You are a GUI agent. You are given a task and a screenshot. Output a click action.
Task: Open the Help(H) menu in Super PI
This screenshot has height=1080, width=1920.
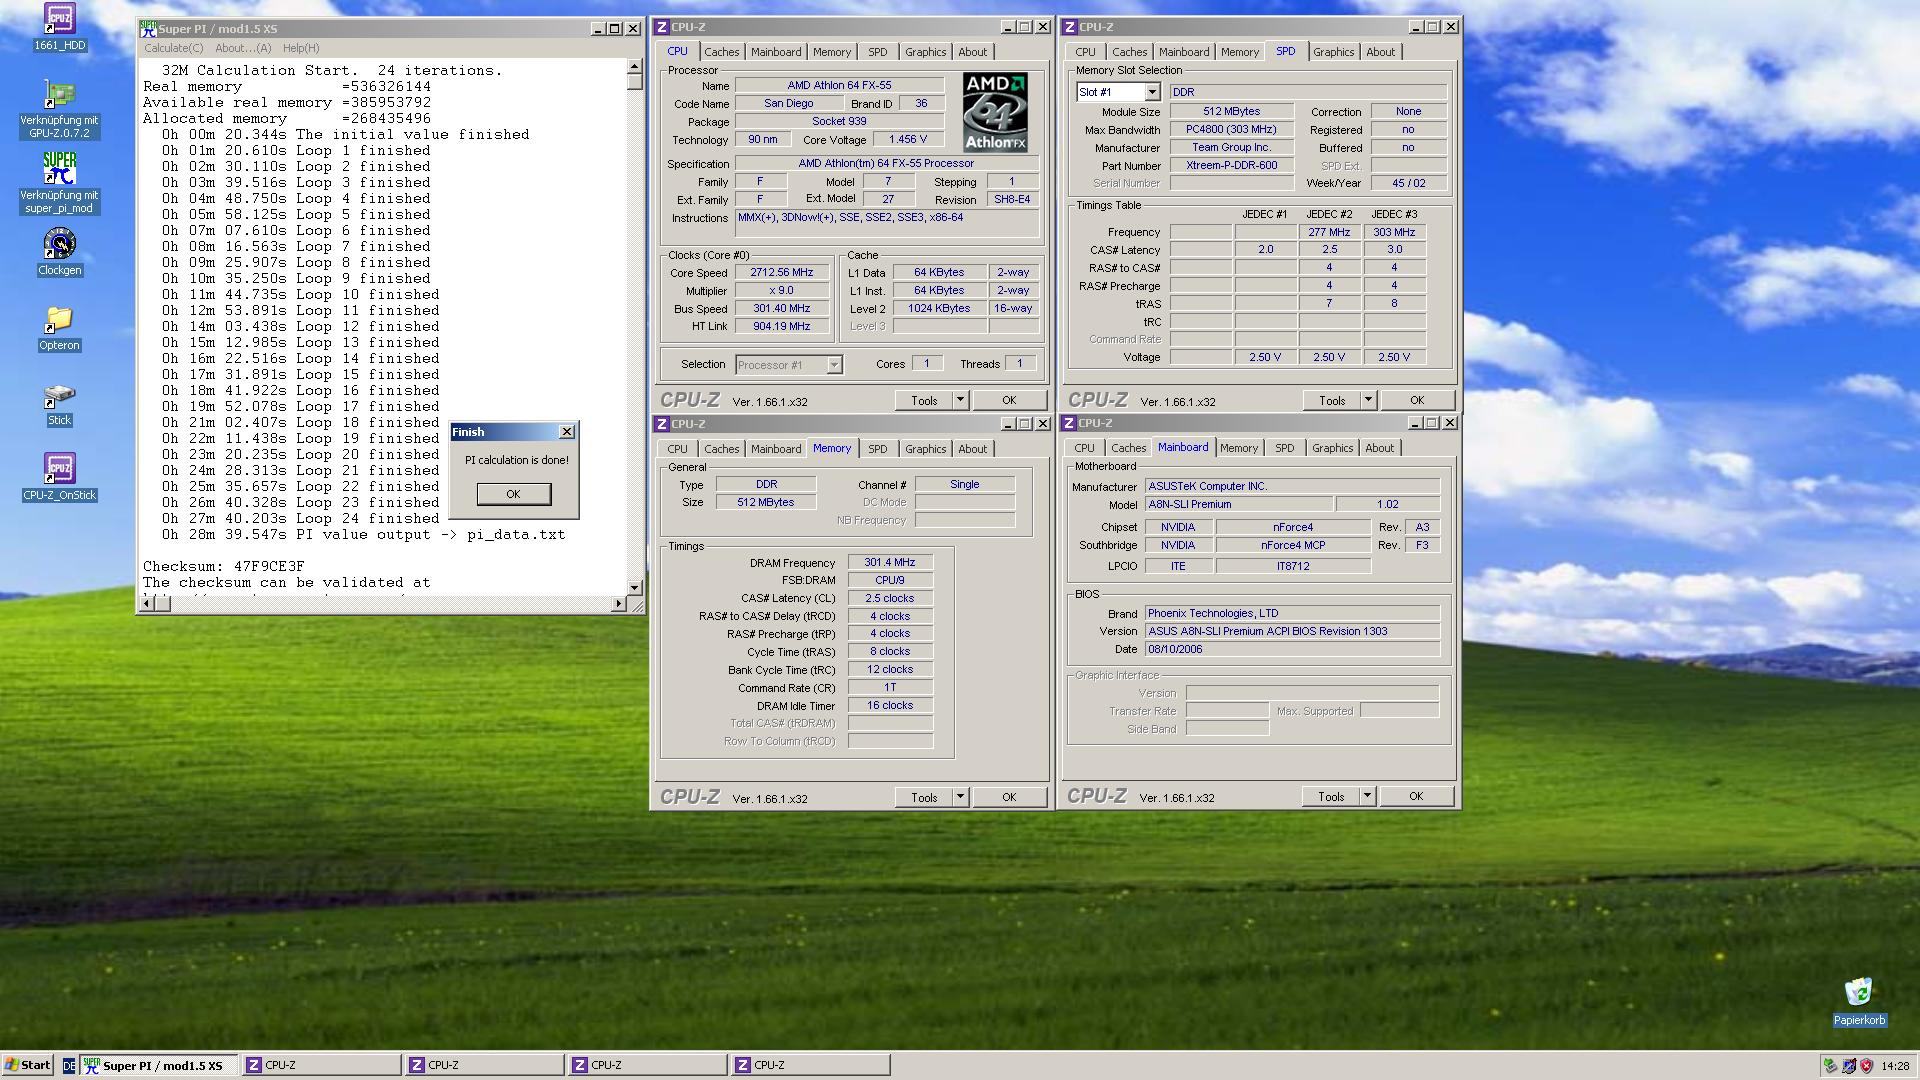(301, 48)
